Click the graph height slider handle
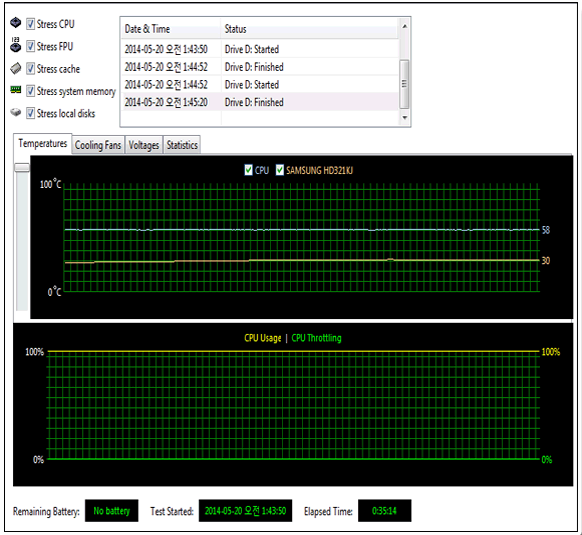 (x=22, y=167)
